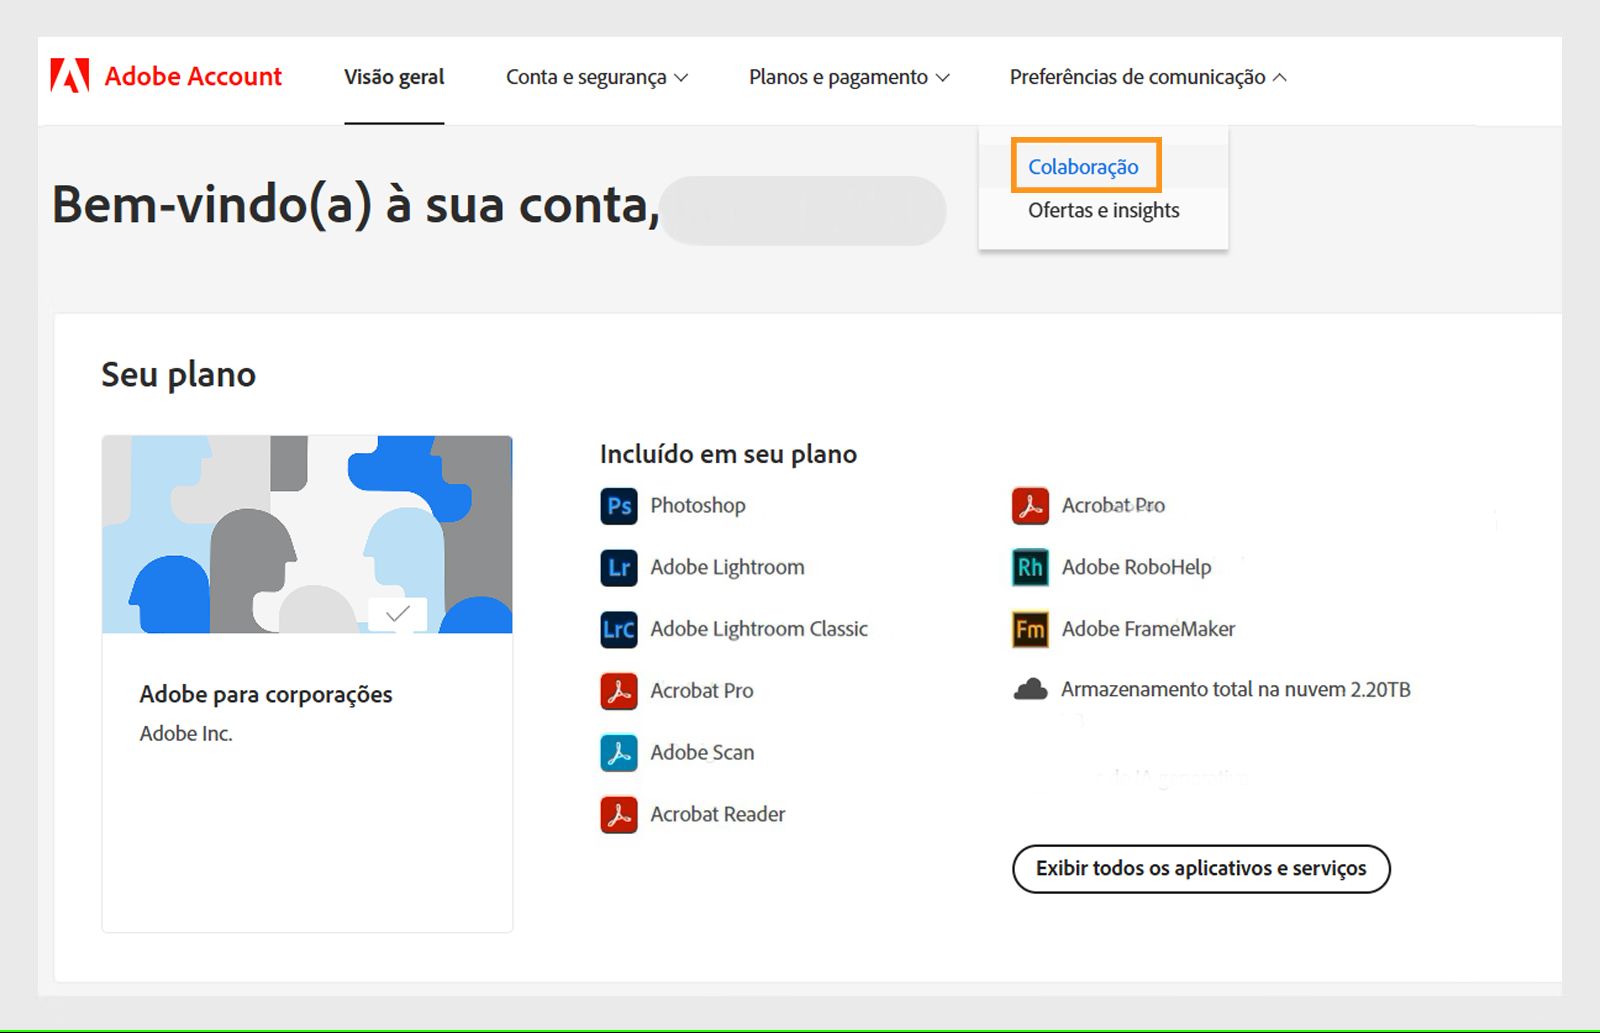Click the Adobe Lightroom icon

619,568
